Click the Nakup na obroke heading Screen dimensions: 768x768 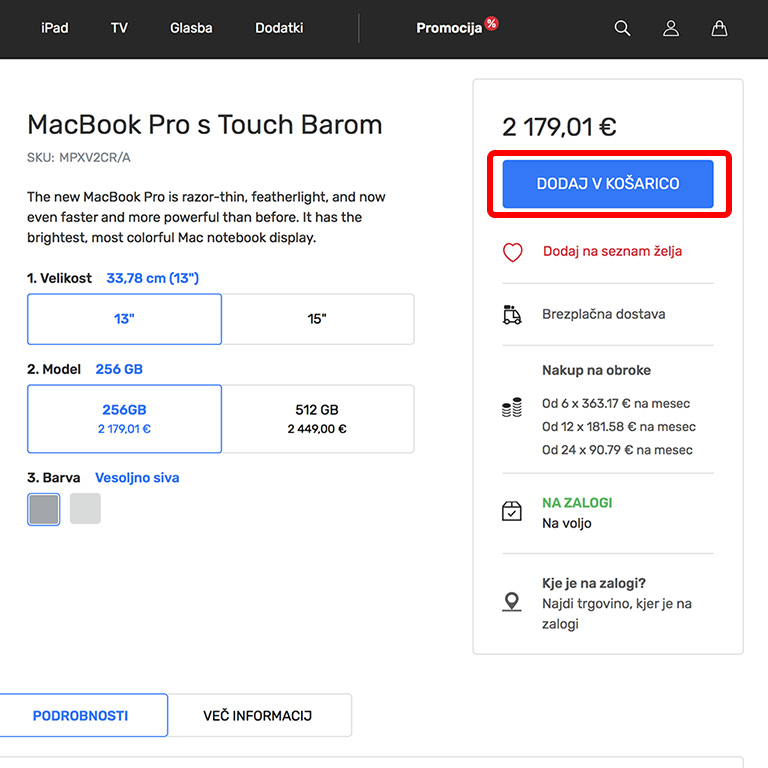tap(596, 370)
